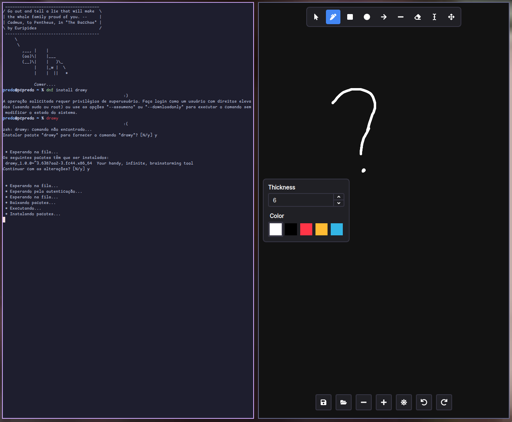Choose the red color swatch
Image resolution: width=512 pixels, height=422 pixels.
[306, 229]
